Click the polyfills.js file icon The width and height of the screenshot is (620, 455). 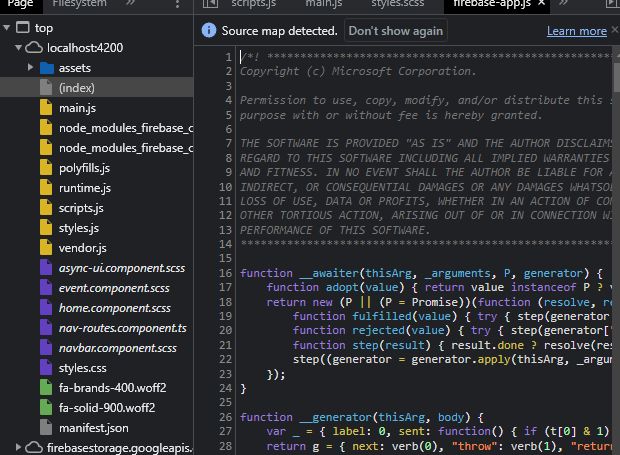pyautogui.click(x=46, y=168)
